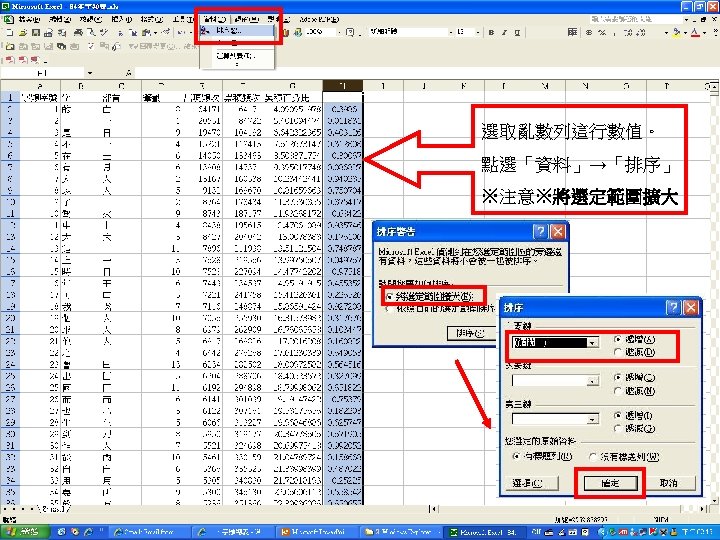Select Header row radio in Sort dialog

(x=516, y=456)
